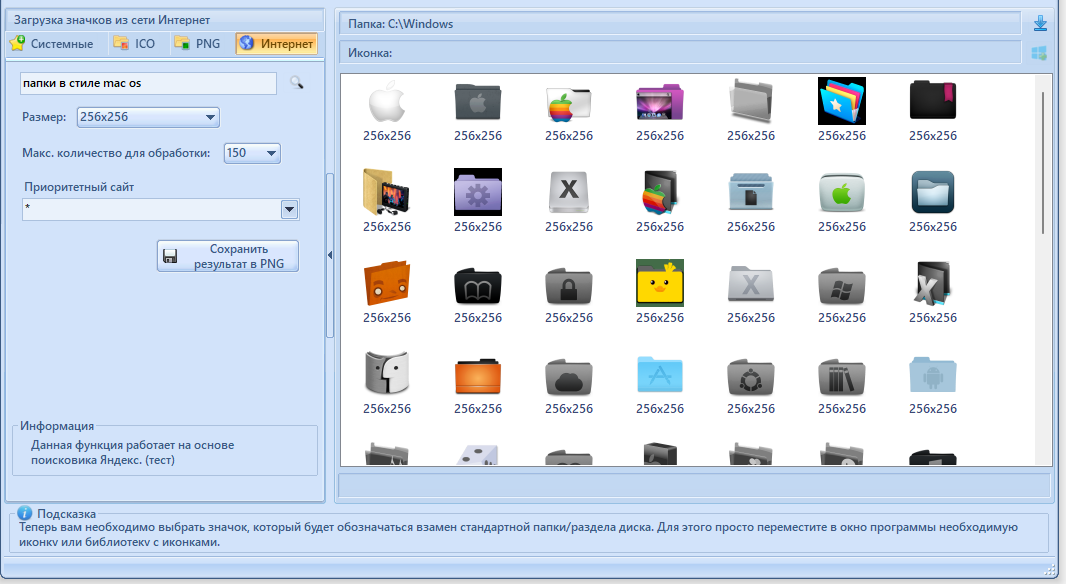This screenshot has height=584, width=1066.
Task: Select the colorful star folders icon
Action: click(842, 101)
